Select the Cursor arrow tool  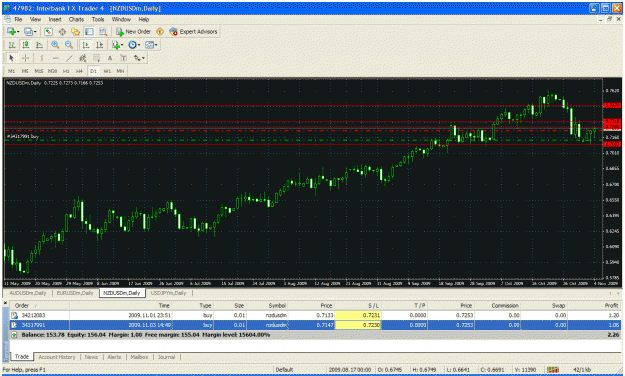[11, 58]
